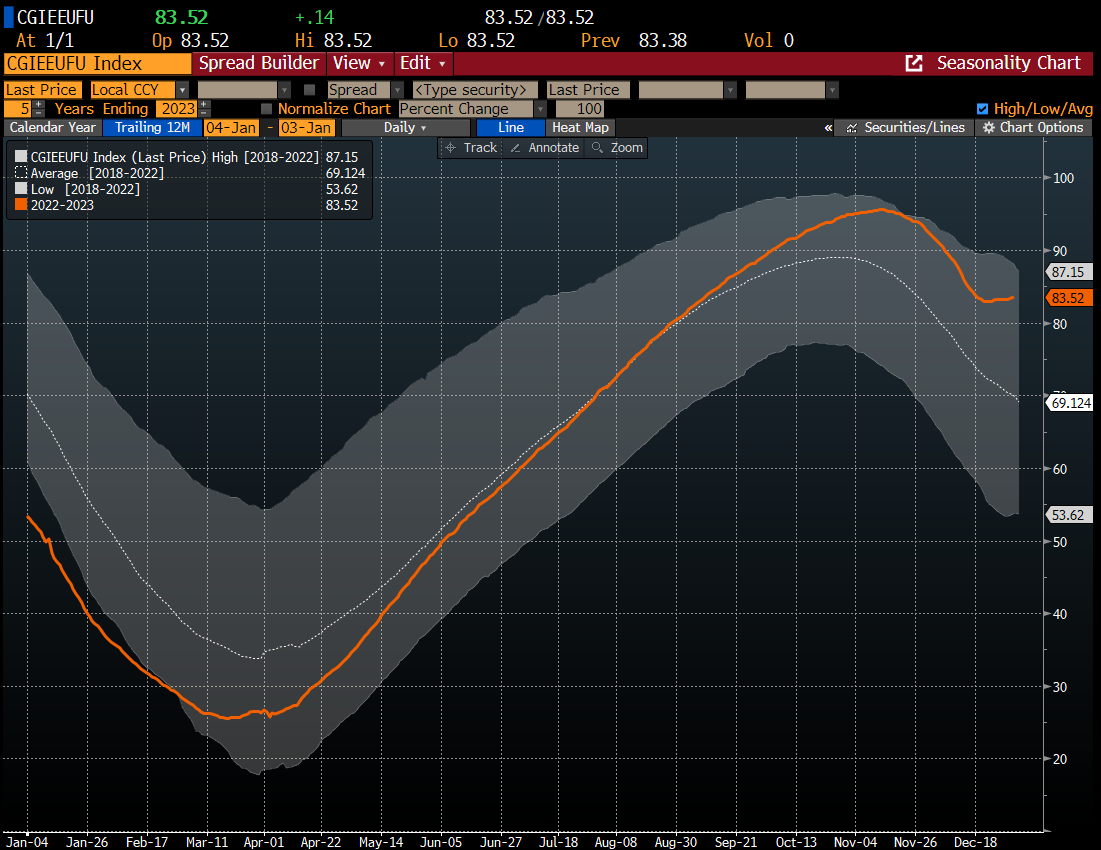Open the Local CCY dropdown

coord(139,90)
